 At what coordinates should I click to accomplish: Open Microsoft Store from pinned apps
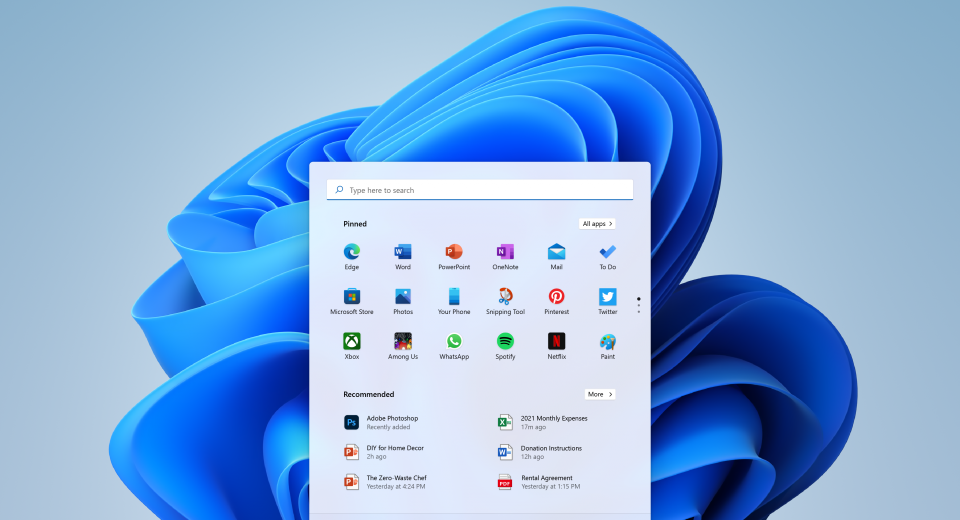coord(352,297)
